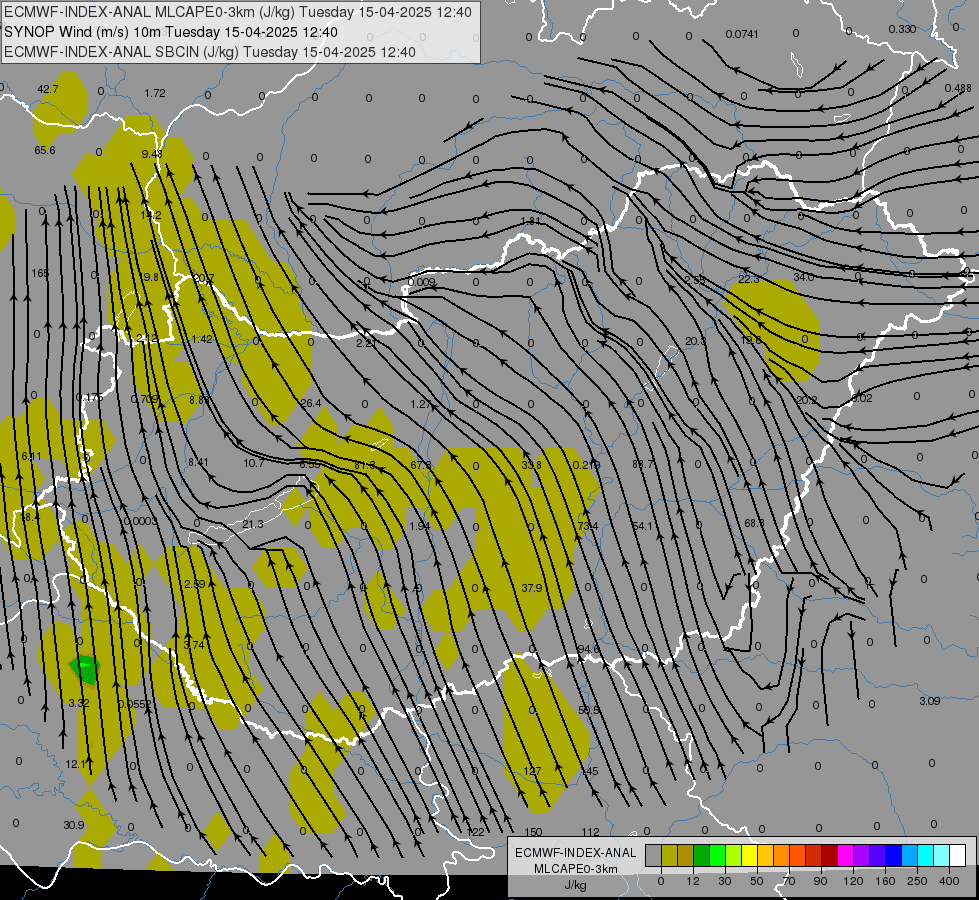Click the magenta legend swatch before 120

click(x=845, y=855)
